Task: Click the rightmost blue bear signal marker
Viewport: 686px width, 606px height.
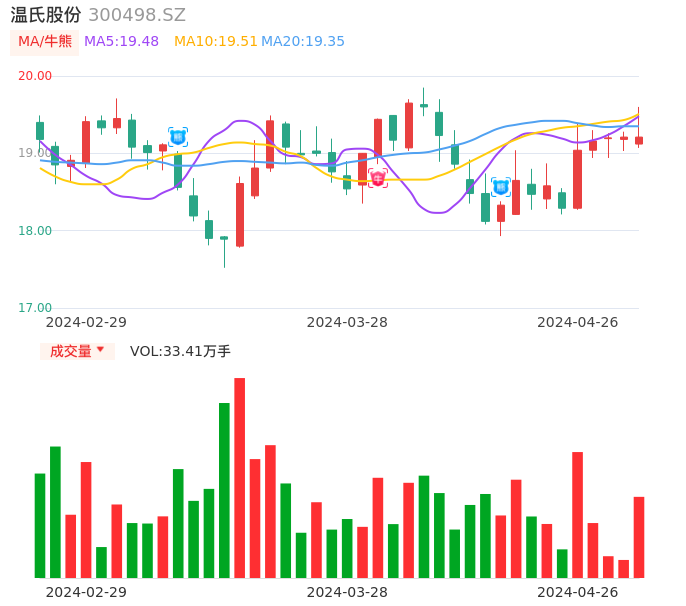Action: [x=501, y=187]
